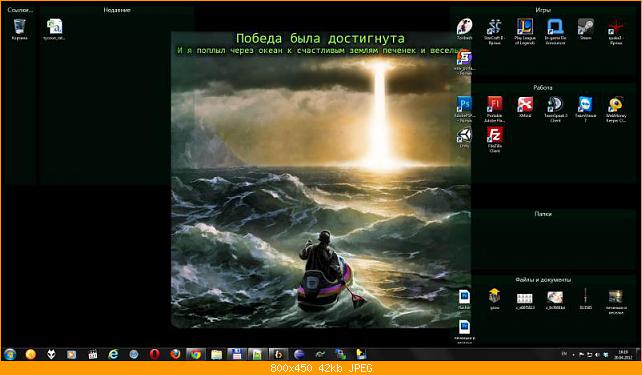Select the Файлы и документы fence title
This screenshot has width=642, height=375.
[x=543, y=280]
